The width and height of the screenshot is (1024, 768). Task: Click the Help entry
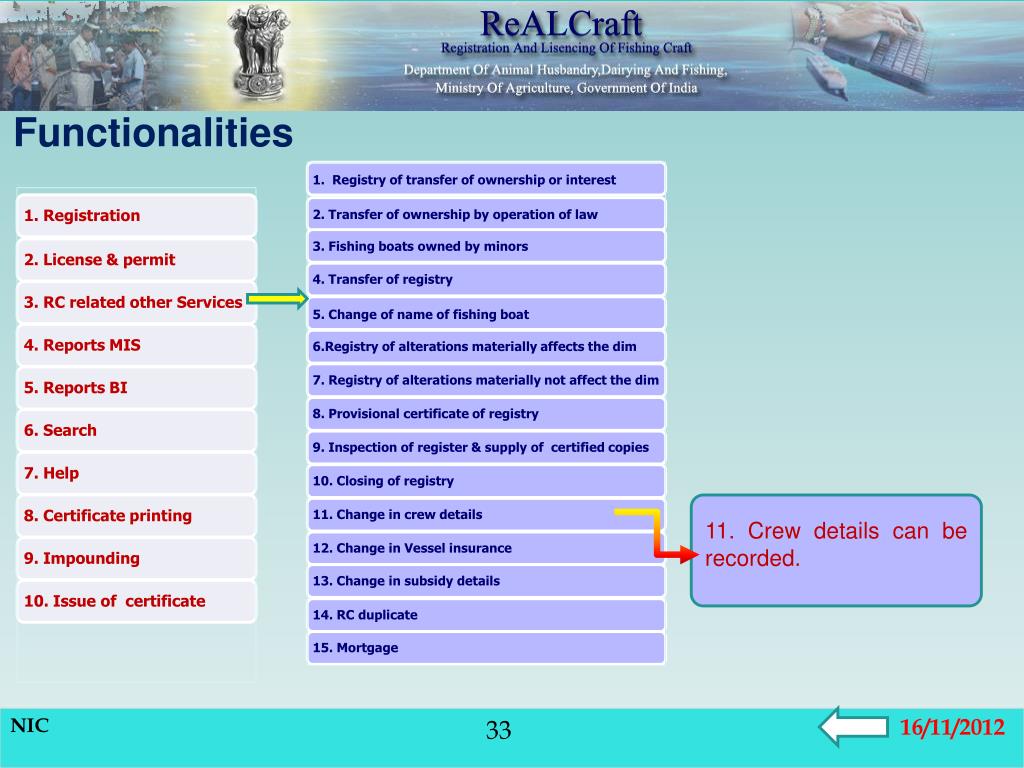(136, 473)
